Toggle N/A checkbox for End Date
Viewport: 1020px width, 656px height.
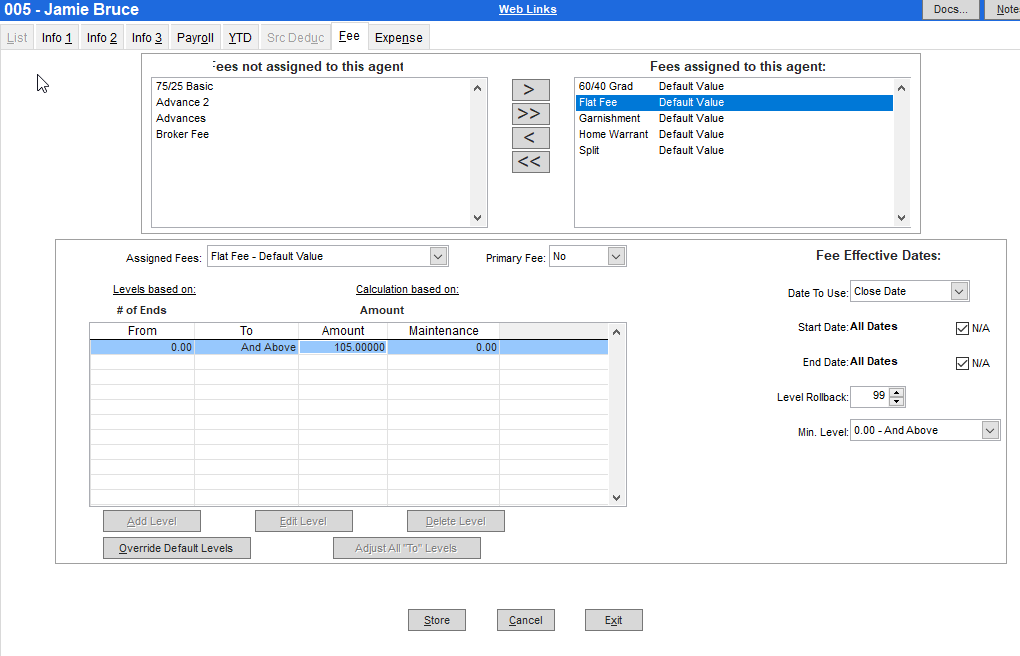pyautogui.click(x=960, y=362)
